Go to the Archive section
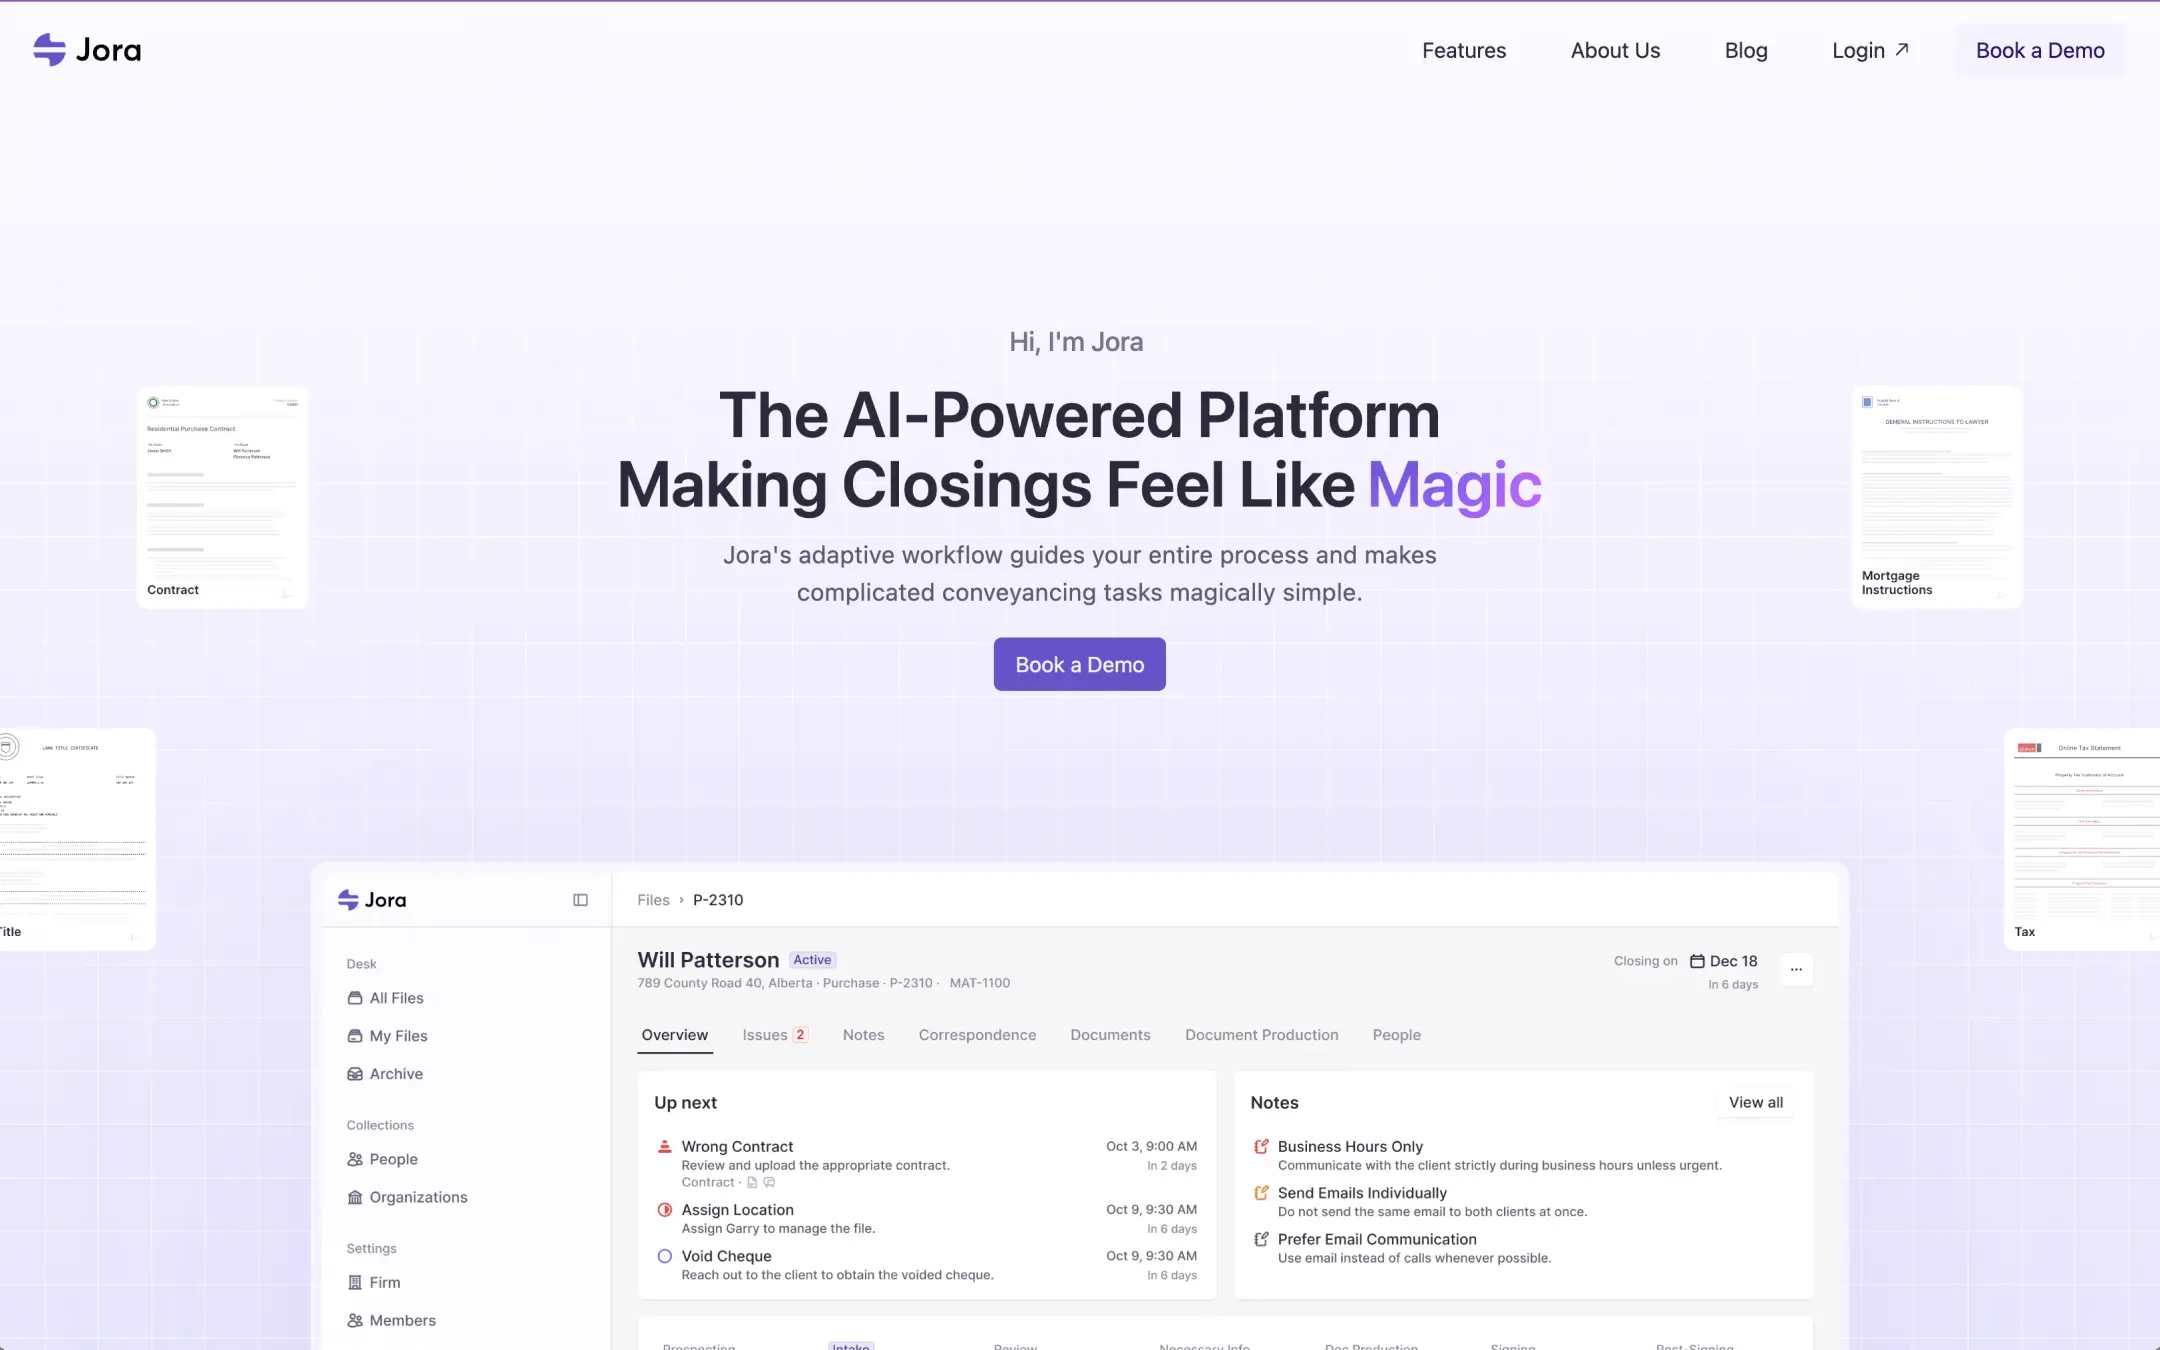 [396, 1074]
